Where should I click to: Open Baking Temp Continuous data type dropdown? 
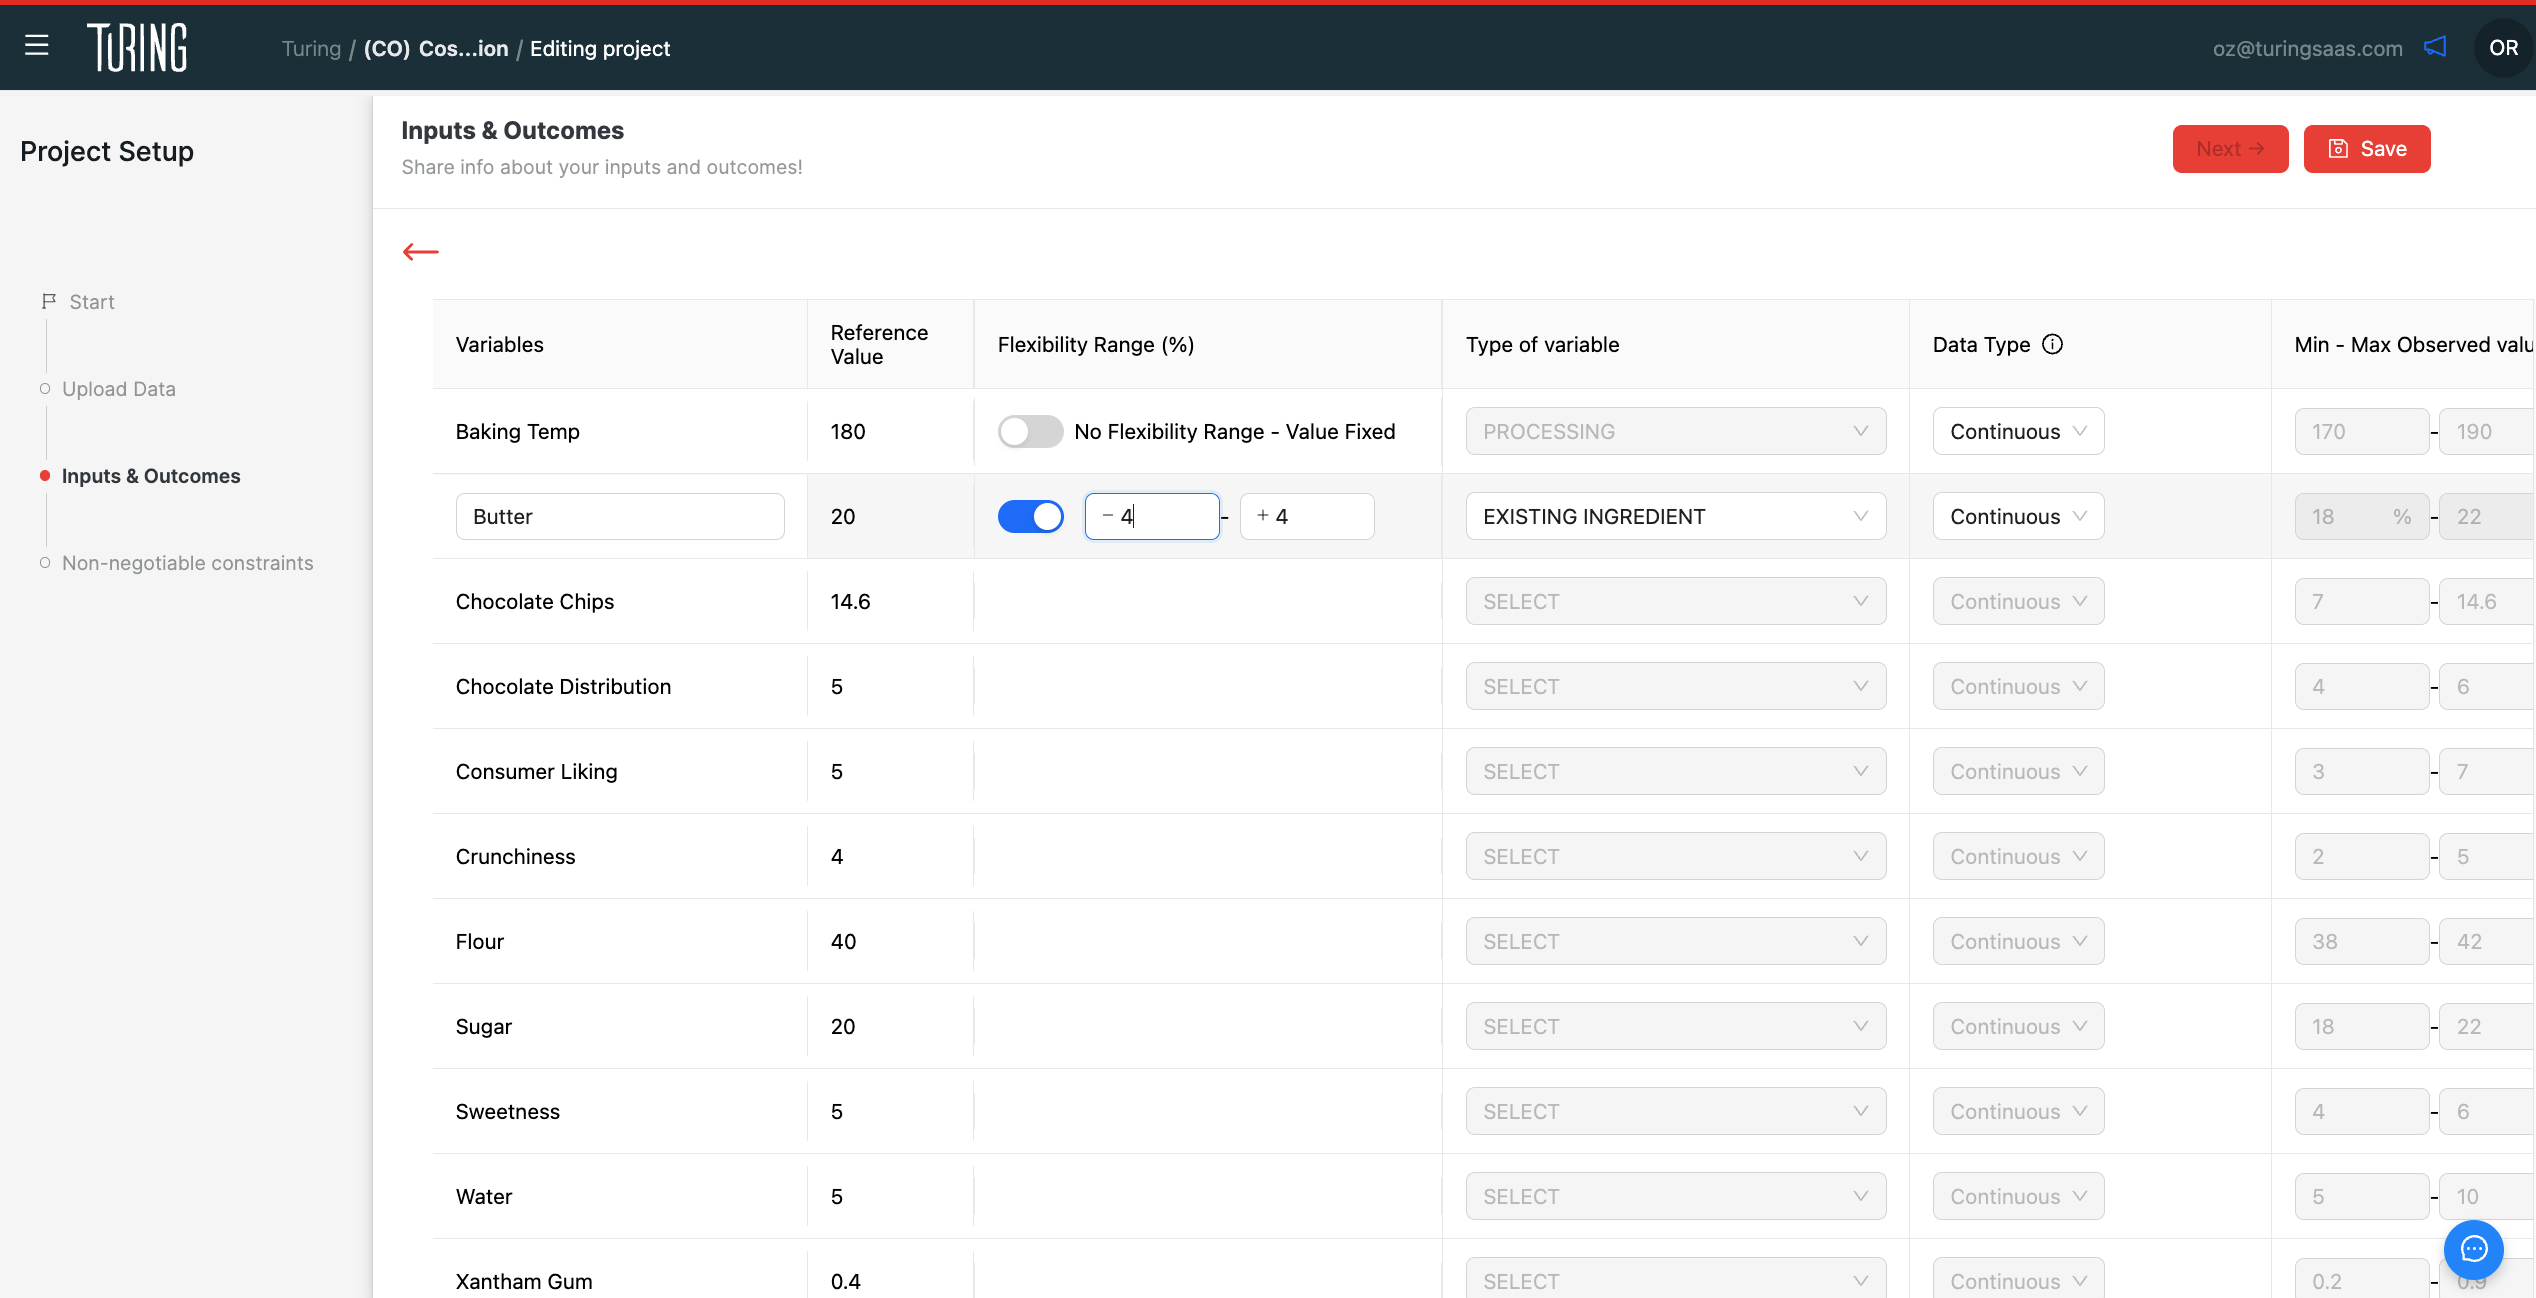coord(2018,432)
